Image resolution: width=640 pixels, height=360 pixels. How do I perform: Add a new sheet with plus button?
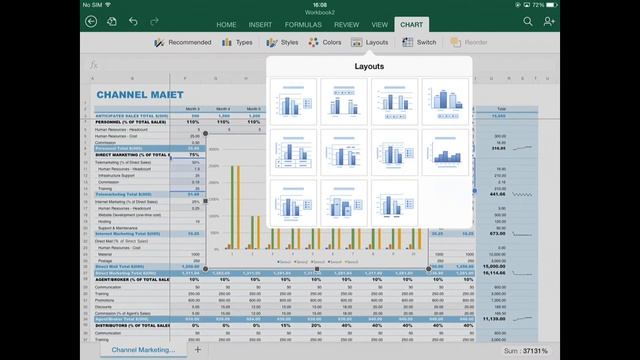pyautogui.click(x=198, y=349)
